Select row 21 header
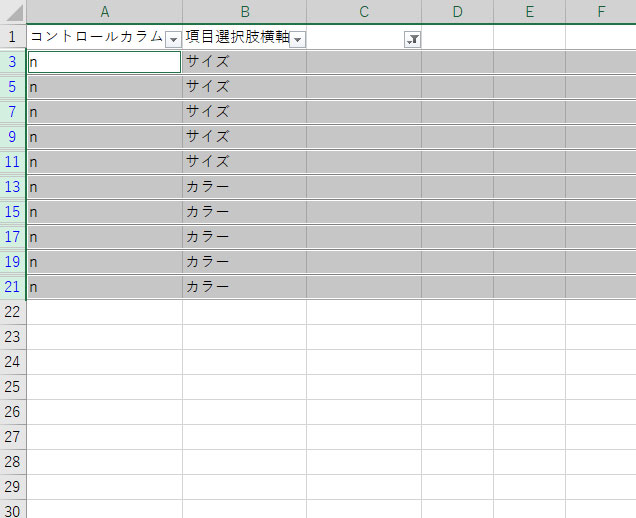 click(12, 287)
